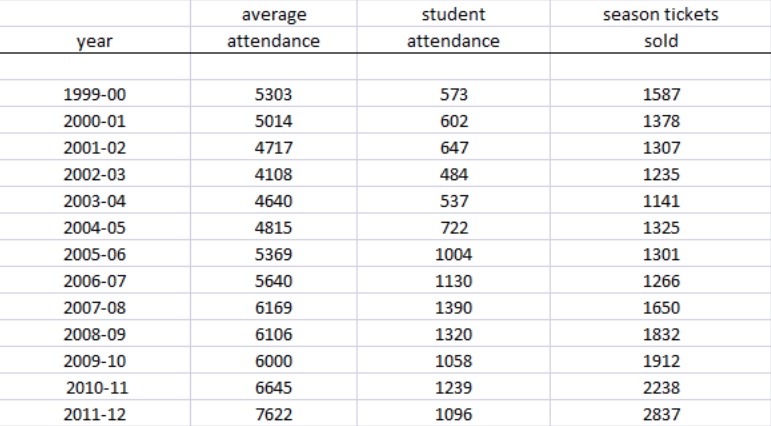Select student attendance cell 1320
The height and width of the screenshot is (426, 771).
(x=453, y=334)
